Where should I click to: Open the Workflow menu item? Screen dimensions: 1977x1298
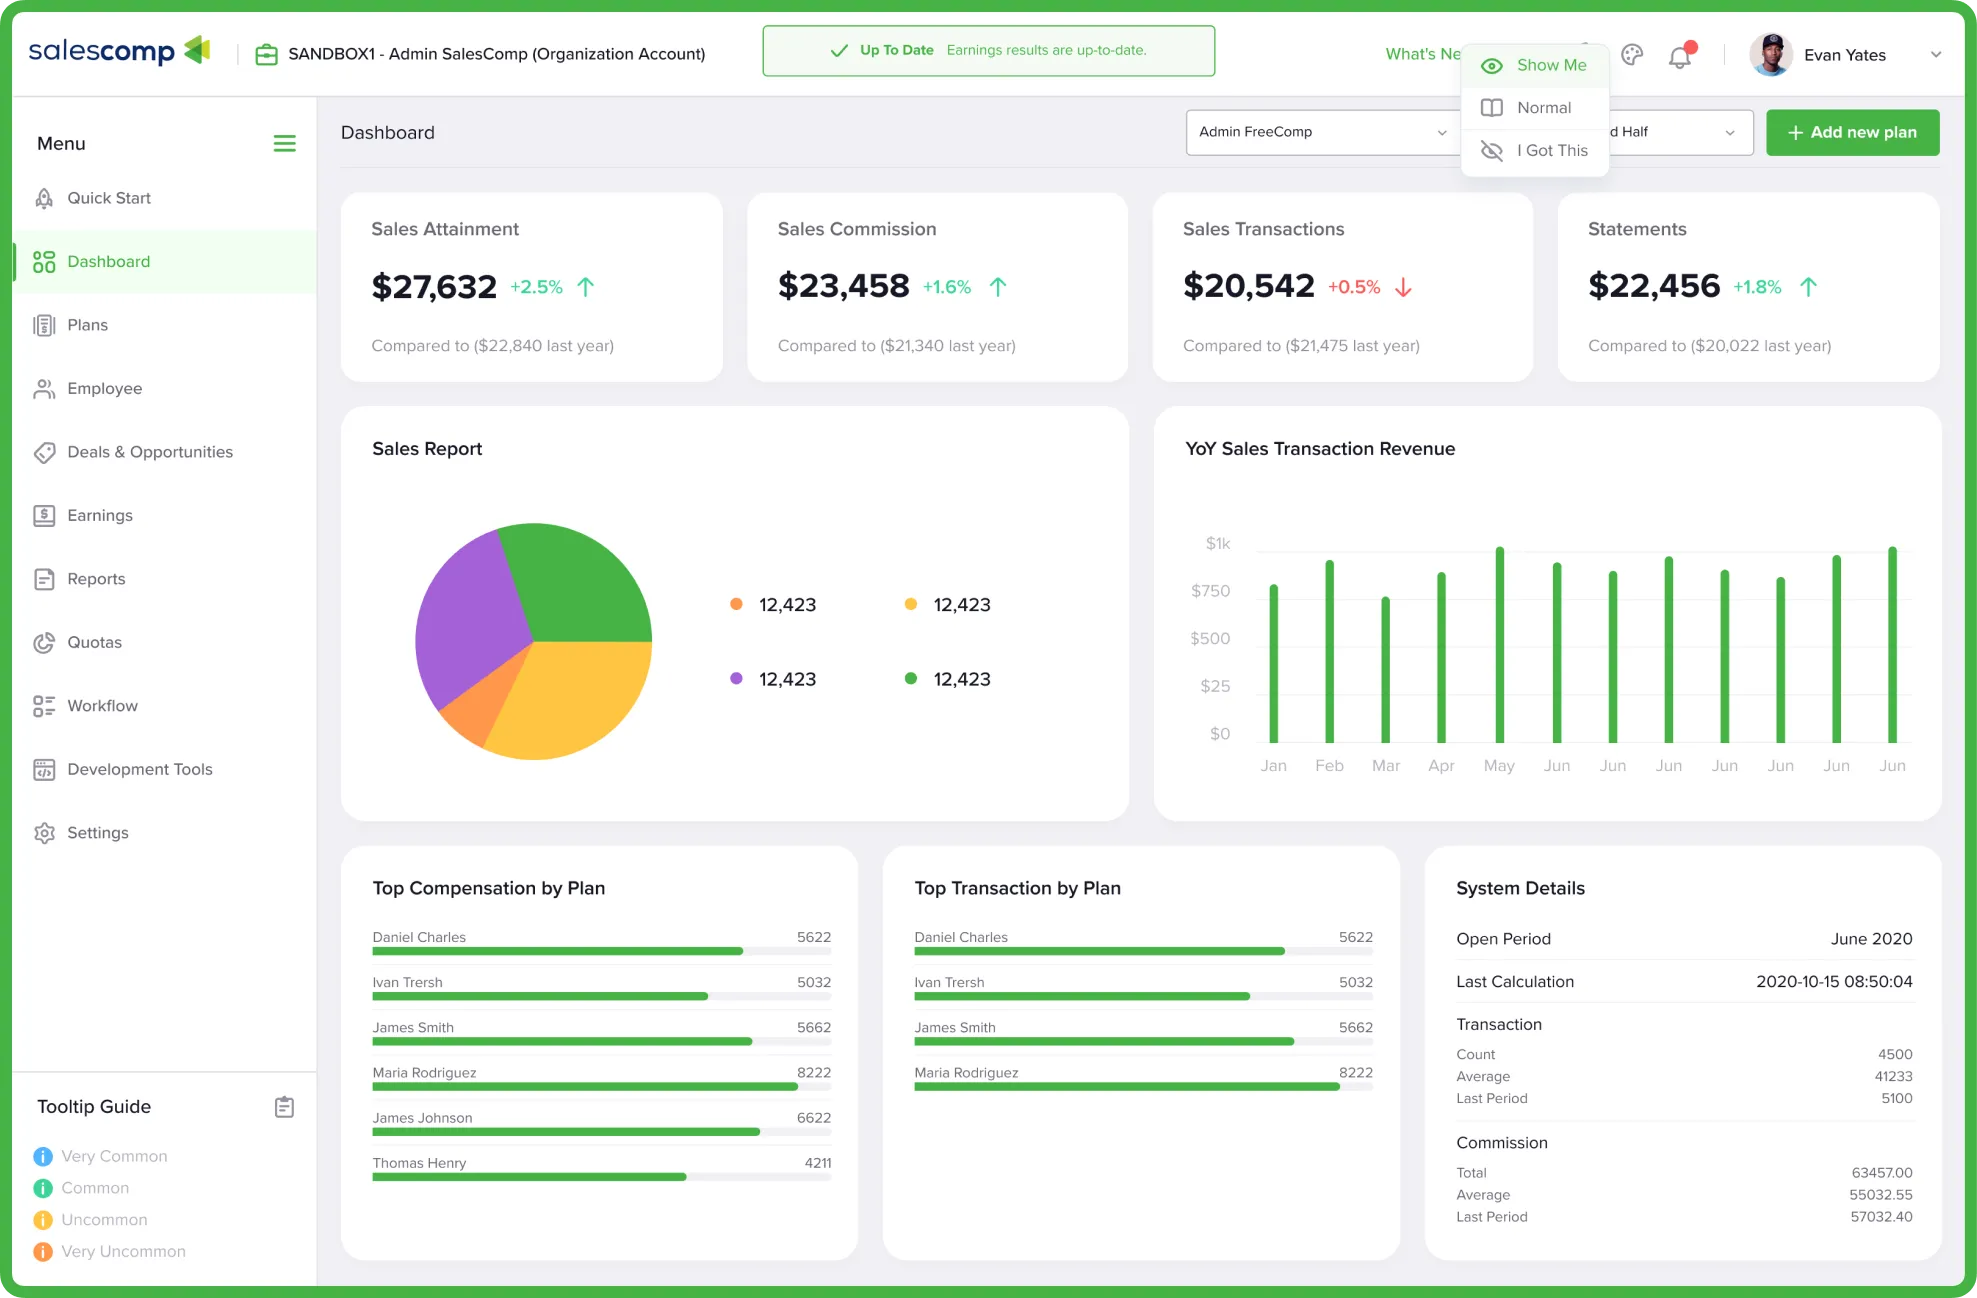103,706
